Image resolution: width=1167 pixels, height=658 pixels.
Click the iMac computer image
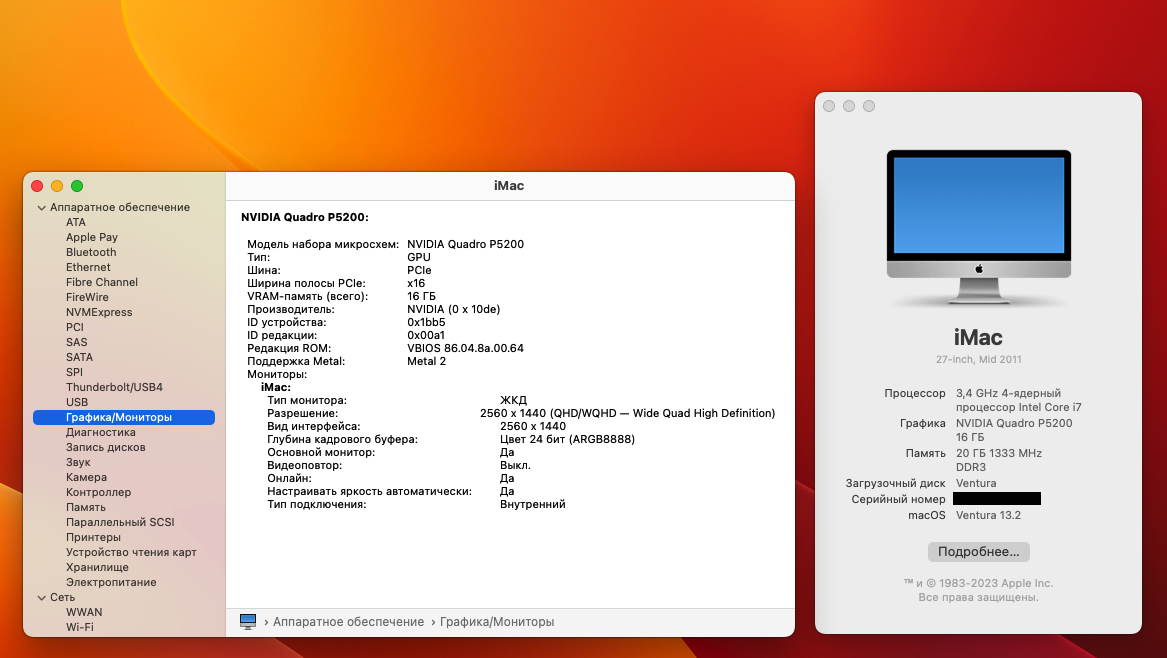pos(979,228)
